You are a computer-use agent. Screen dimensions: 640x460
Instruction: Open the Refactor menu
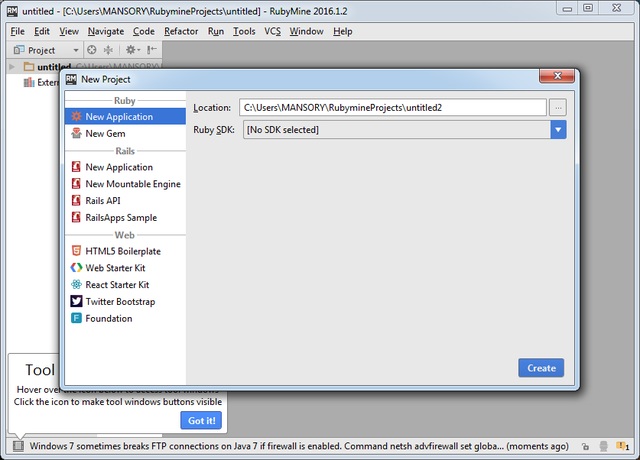(181, 31)
